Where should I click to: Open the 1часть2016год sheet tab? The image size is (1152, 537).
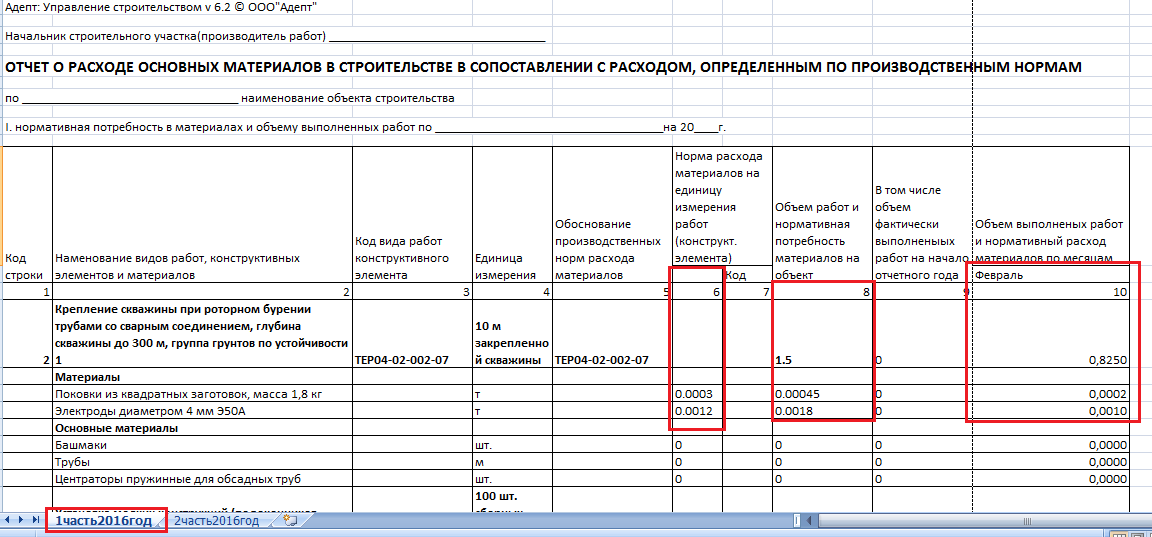pos(104,521)
